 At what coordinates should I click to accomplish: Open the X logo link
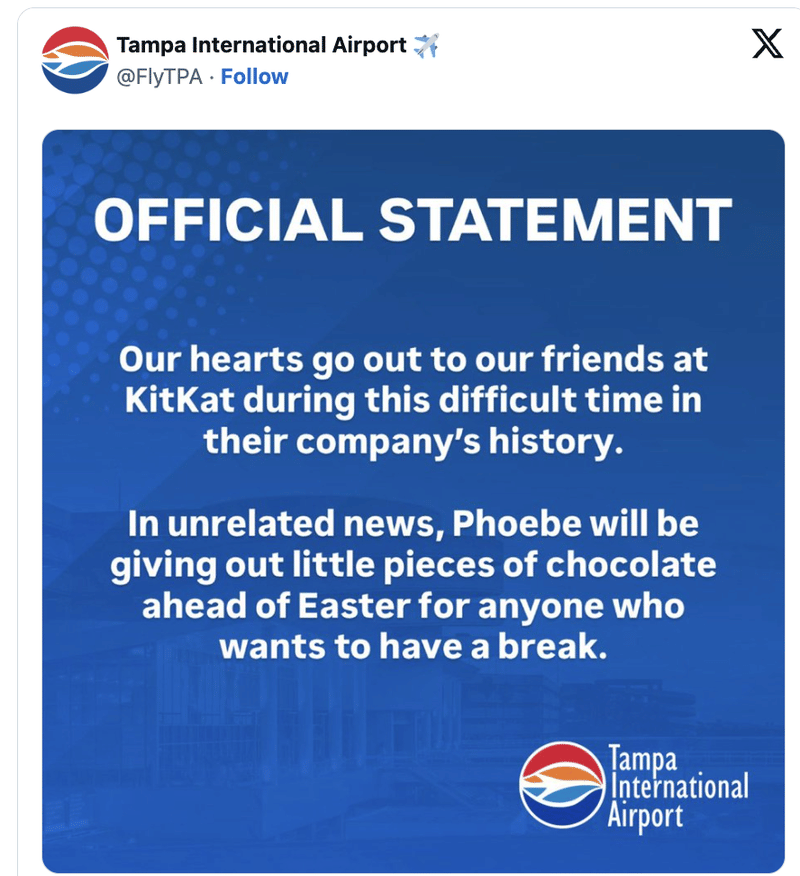[766, 46]
